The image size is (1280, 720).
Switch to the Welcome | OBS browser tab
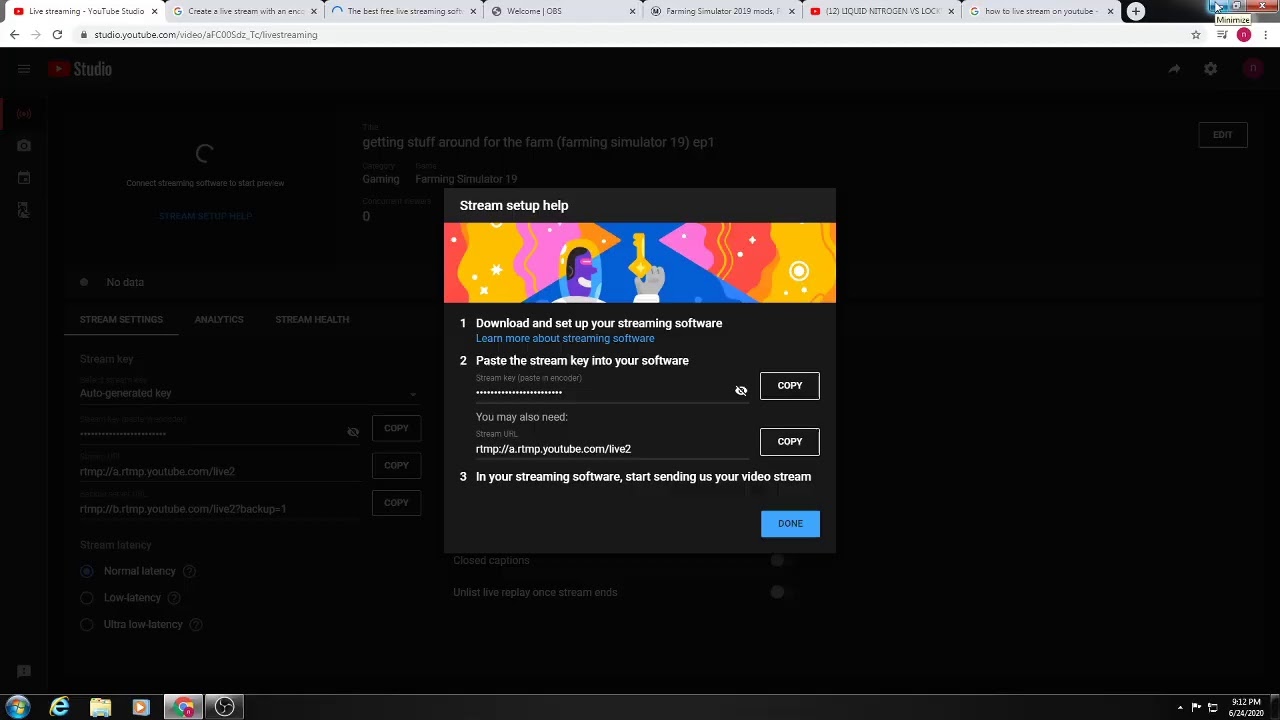click(565, 12)
